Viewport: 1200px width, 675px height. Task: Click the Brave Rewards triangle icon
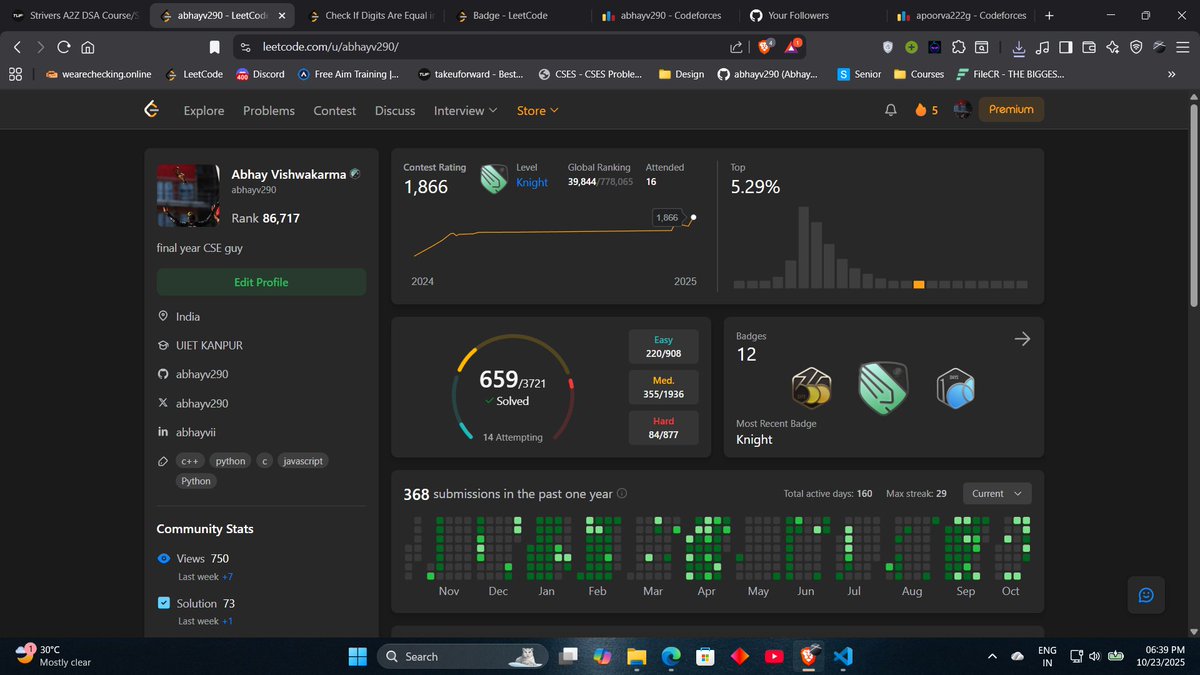[793, 46]
